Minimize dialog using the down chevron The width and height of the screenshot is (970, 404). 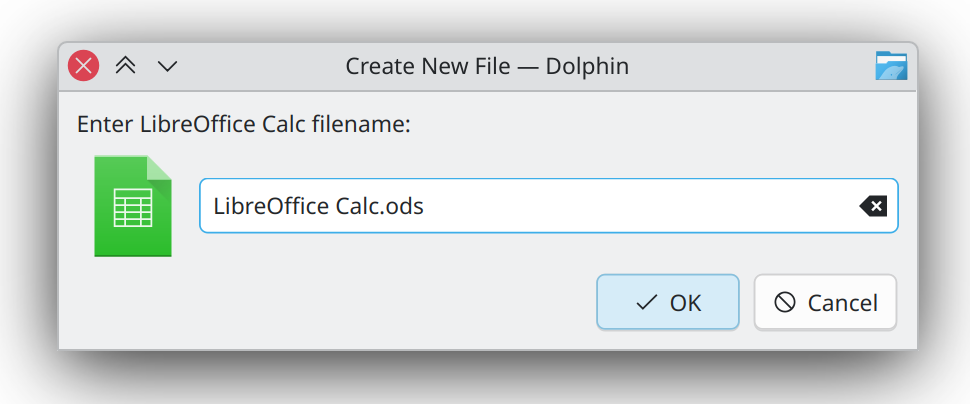[x=168, y=66]
